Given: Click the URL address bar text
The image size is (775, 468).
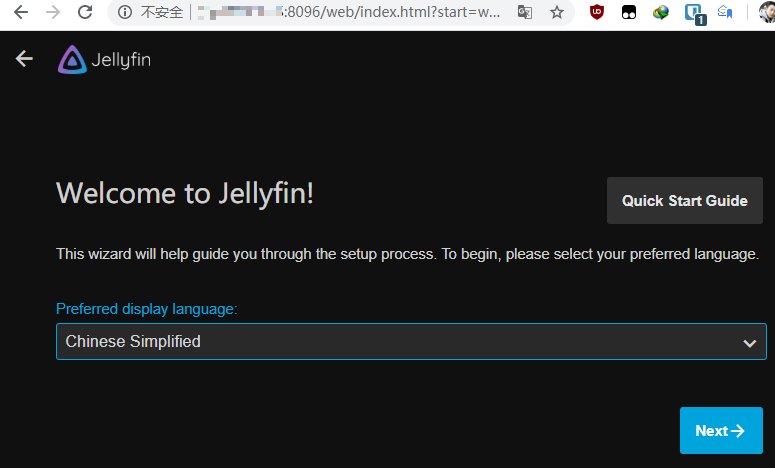Looking at the screenshot, I should pyautogui.click(x=350, y=13).
